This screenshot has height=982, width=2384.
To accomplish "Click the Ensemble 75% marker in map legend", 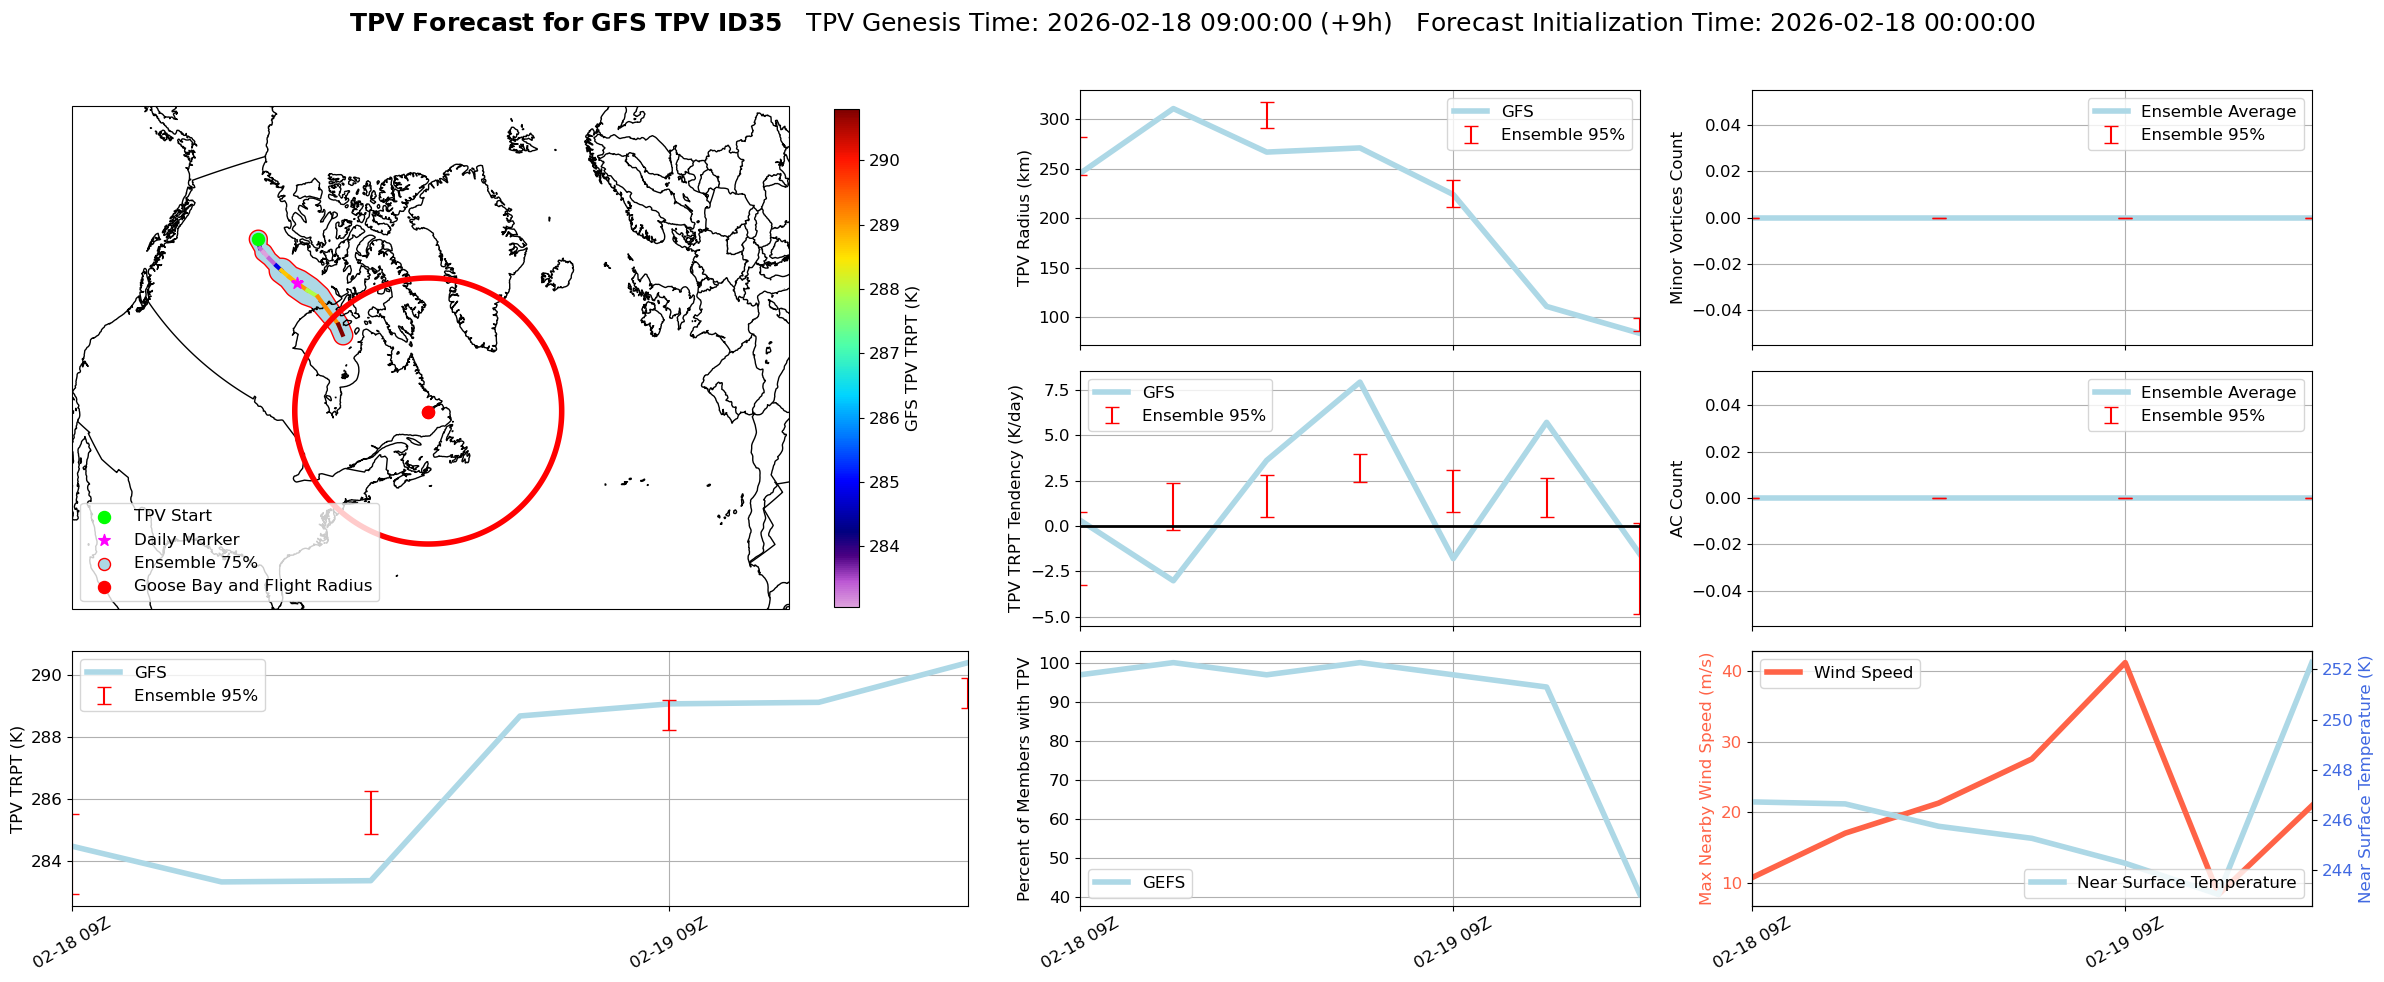I will (104, 564).
